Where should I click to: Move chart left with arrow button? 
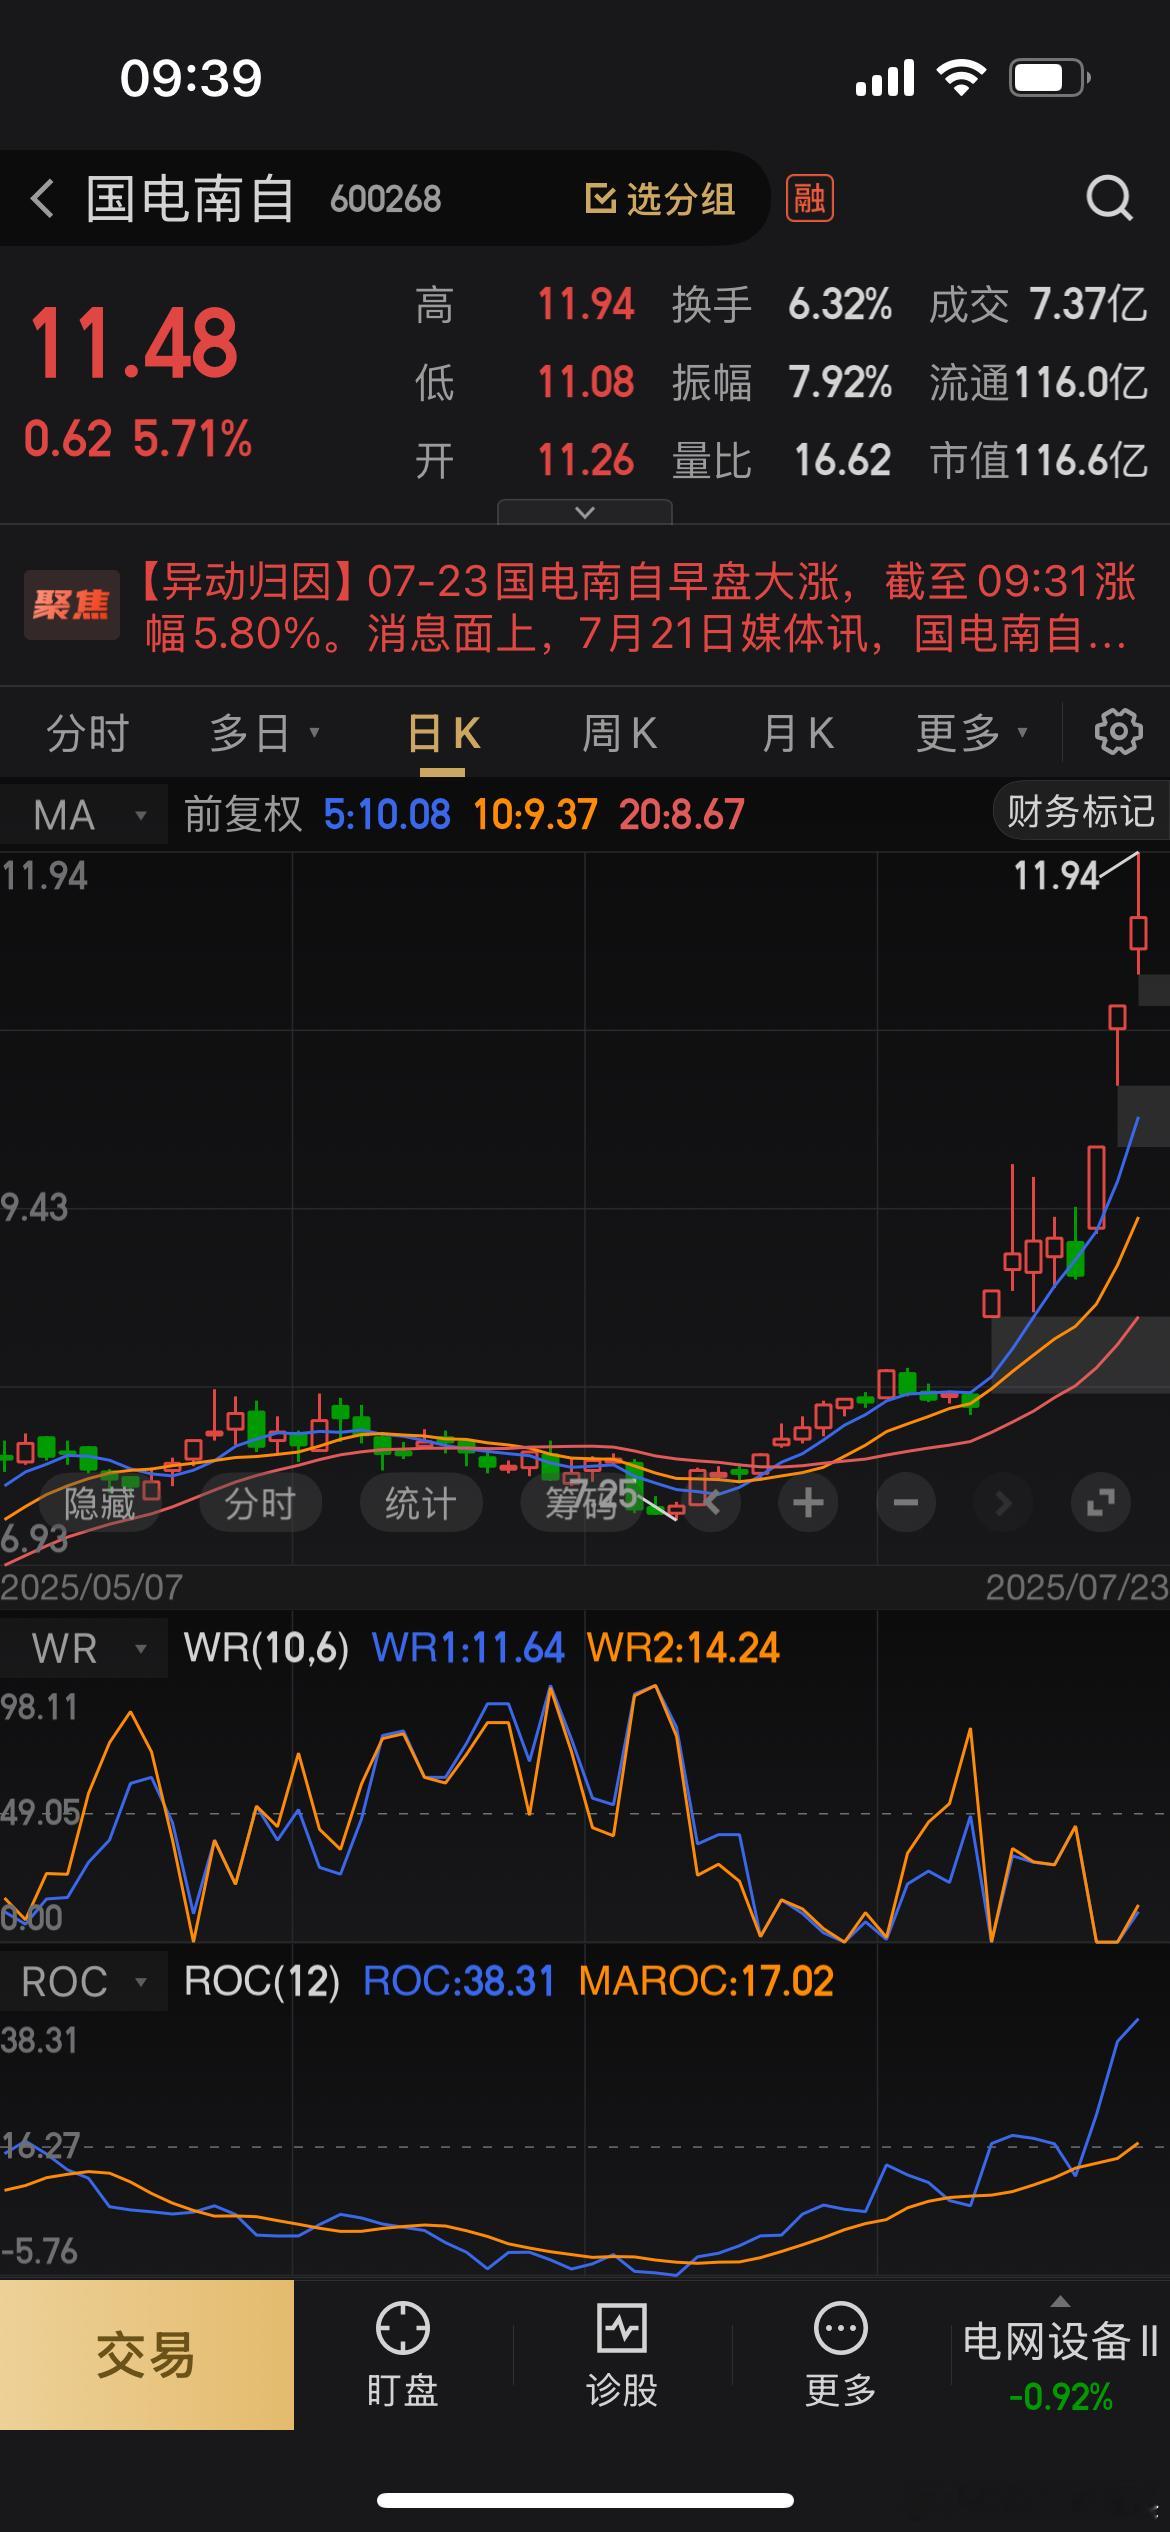pyautogui.click(x=712, y=1502)
